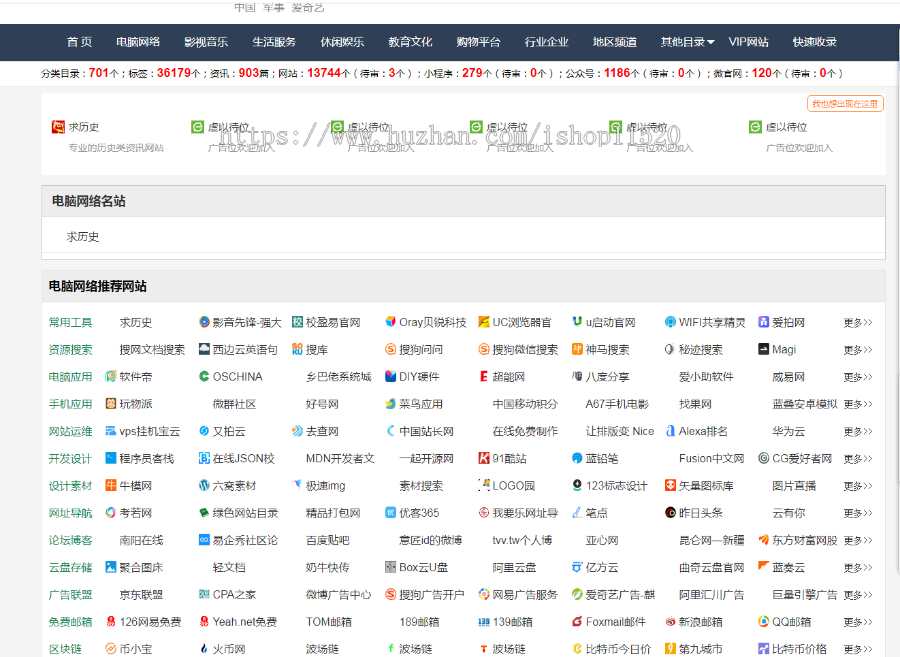The width and height of the screenshot is (900, 657).
Task: Open the 生活服务 nav menu
Action: pyautogui.click(x=274, y=42)
